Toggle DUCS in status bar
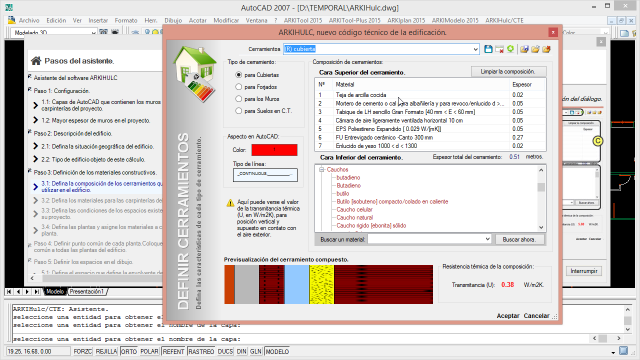The image size is (640, 360). click(x=225, y=351)
